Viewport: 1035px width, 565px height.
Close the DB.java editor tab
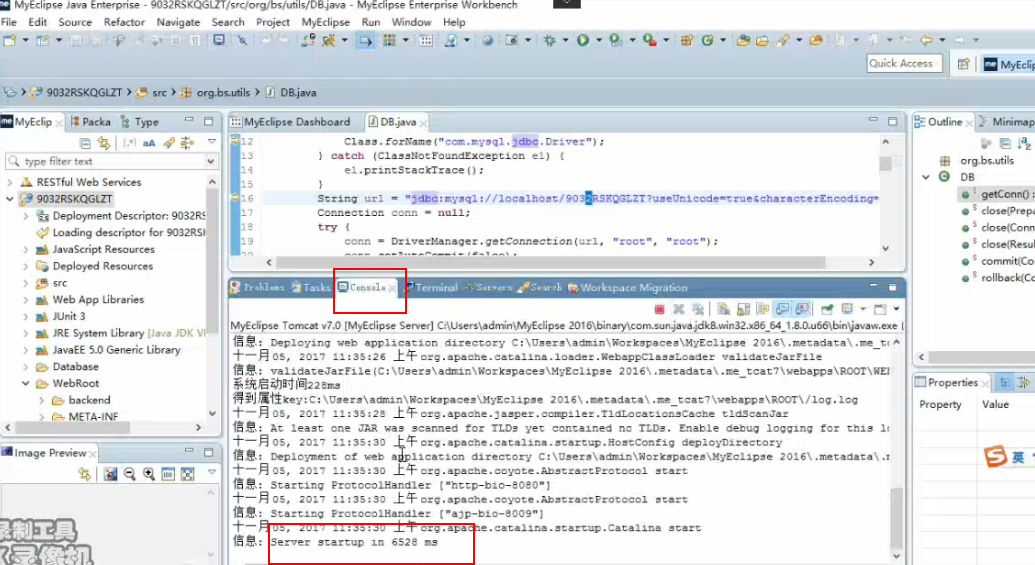pyautogui.click(x=423, y=123)
